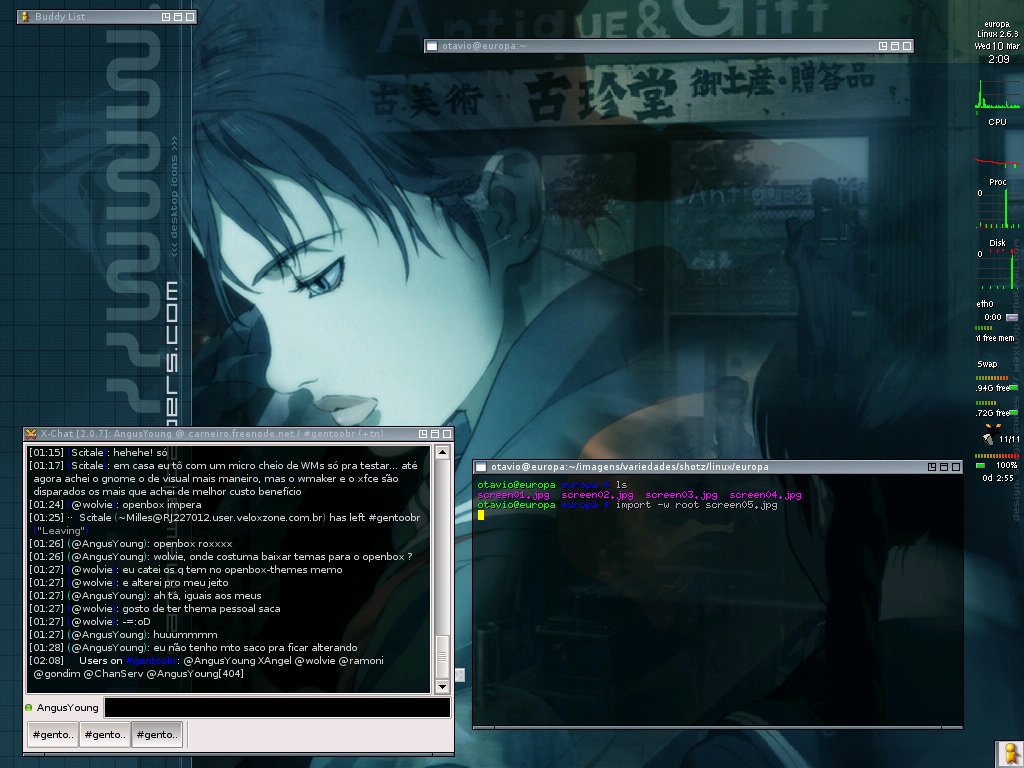Click the middle title bar button of the shotz/linux/europa terminal
The height and width of the screenshot is (768, 1024).
coord(944,467)
